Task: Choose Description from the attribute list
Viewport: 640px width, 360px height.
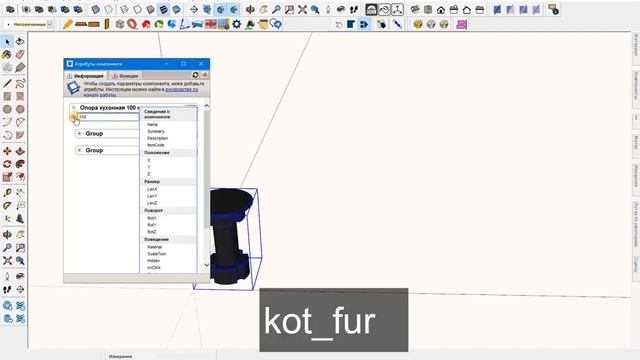Action: [158, 138]
